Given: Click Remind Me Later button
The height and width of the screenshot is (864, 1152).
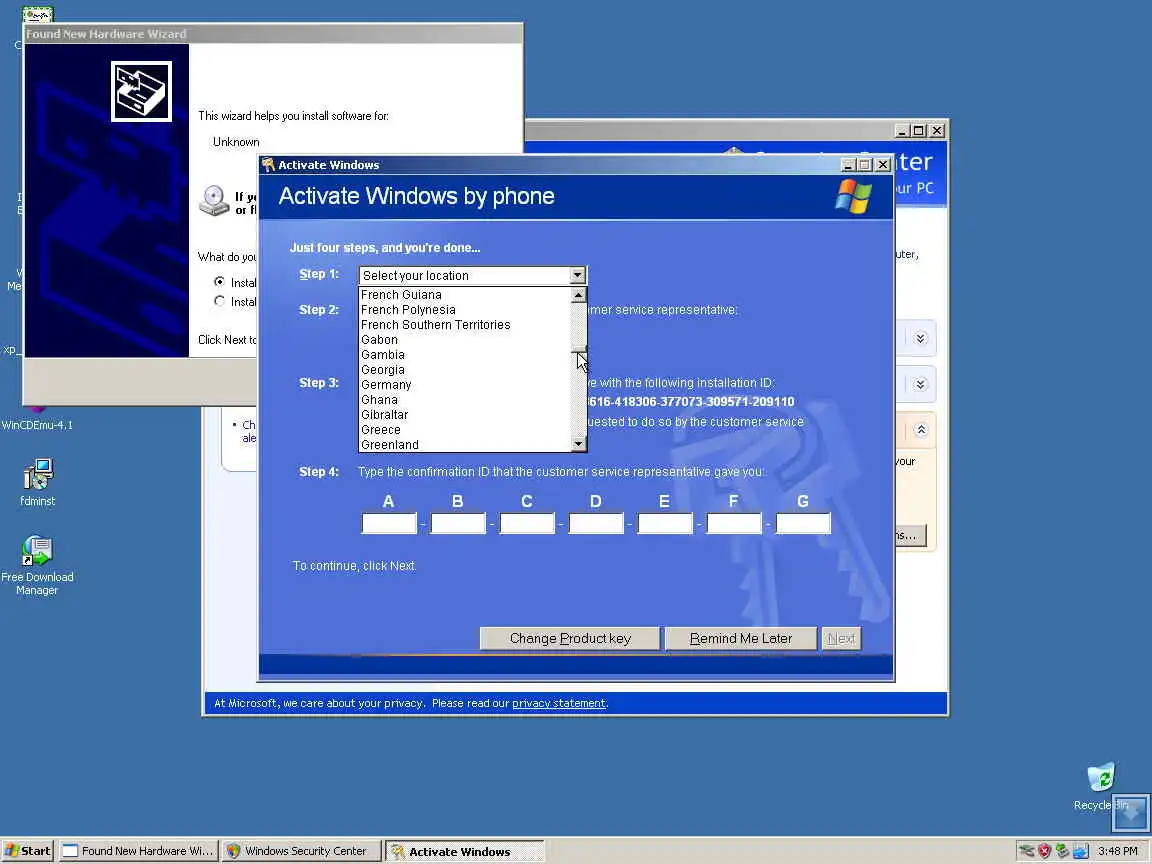Looking at the screenshot, I should click(741, 638).
